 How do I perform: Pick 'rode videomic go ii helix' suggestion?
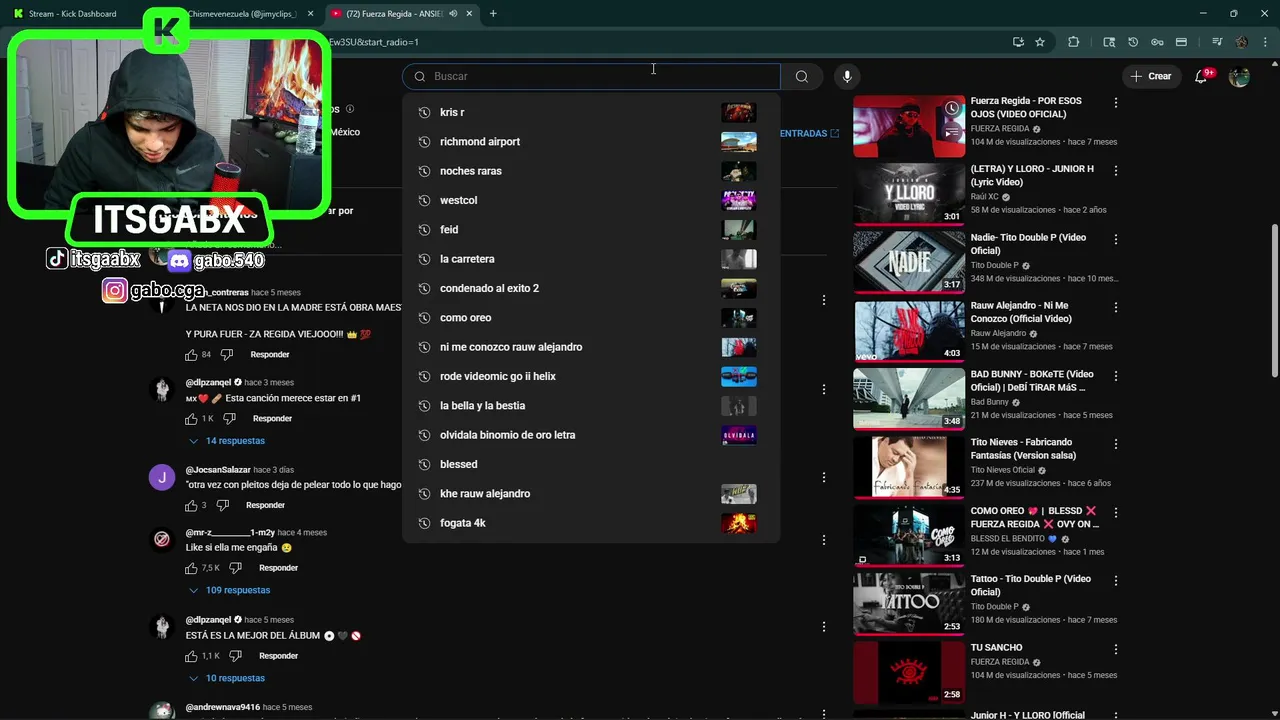(591, 376)
